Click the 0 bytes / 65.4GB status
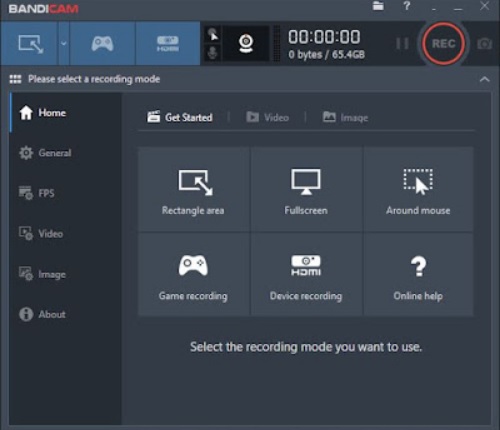The height and width of the screenshot is (430, 500). tap(326, 54)
